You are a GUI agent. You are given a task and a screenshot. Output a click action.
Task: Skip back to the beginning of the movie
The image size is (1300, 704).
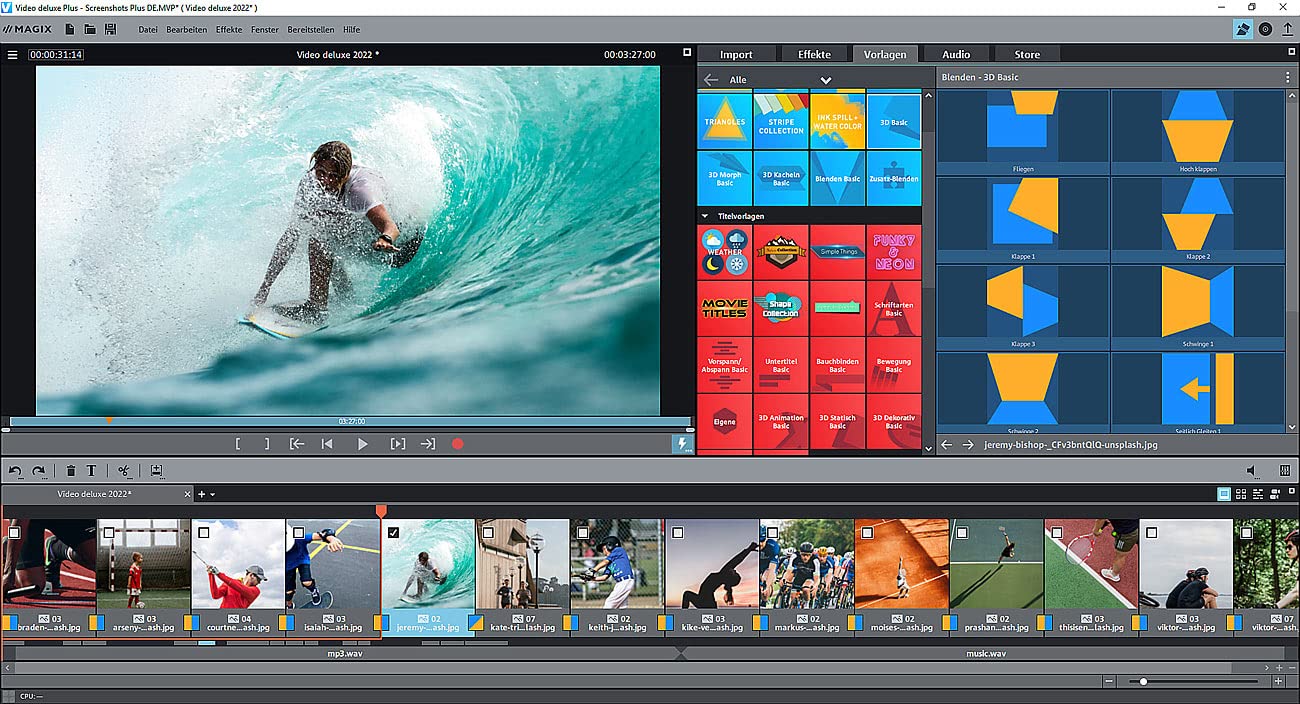[327, 444]
